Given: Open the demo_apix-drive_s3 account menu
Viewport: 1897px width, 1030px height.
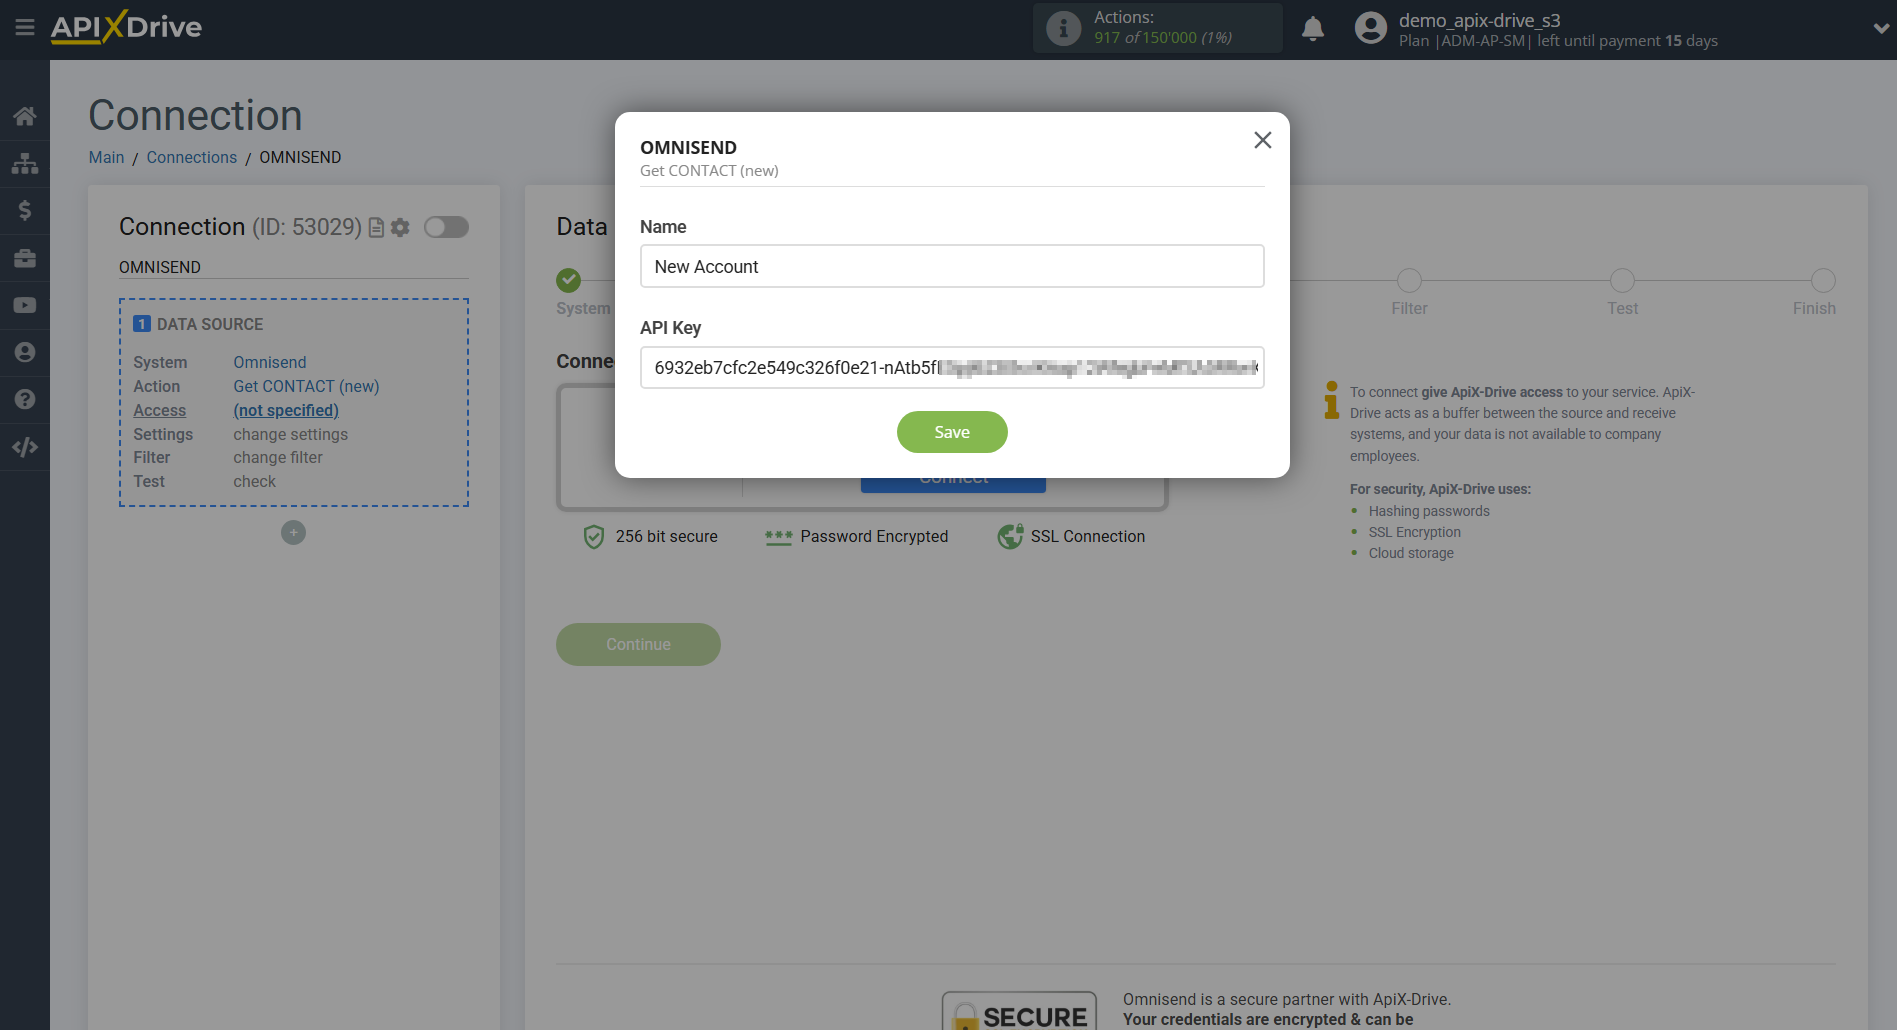Looking at the screenshot, I should 1480,20.
